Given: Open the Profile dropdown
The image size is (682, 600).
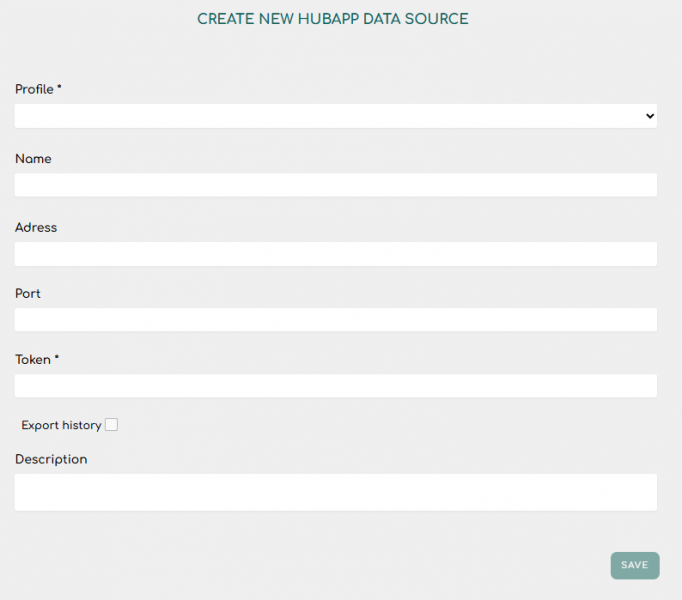Looking at the screenshot, I should (x=335, y=116).
